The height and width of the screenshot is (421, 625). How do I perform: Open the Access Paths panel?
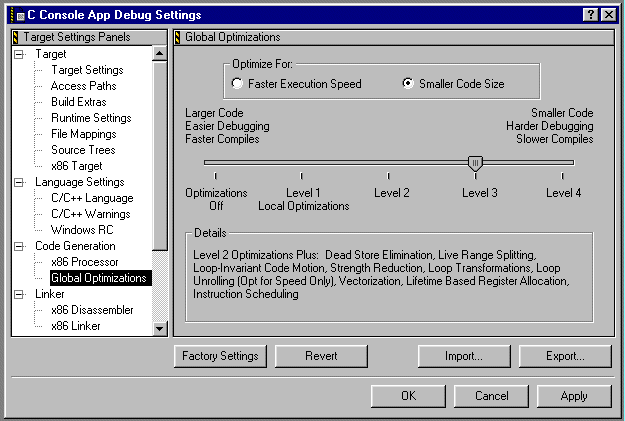point(84,86)
